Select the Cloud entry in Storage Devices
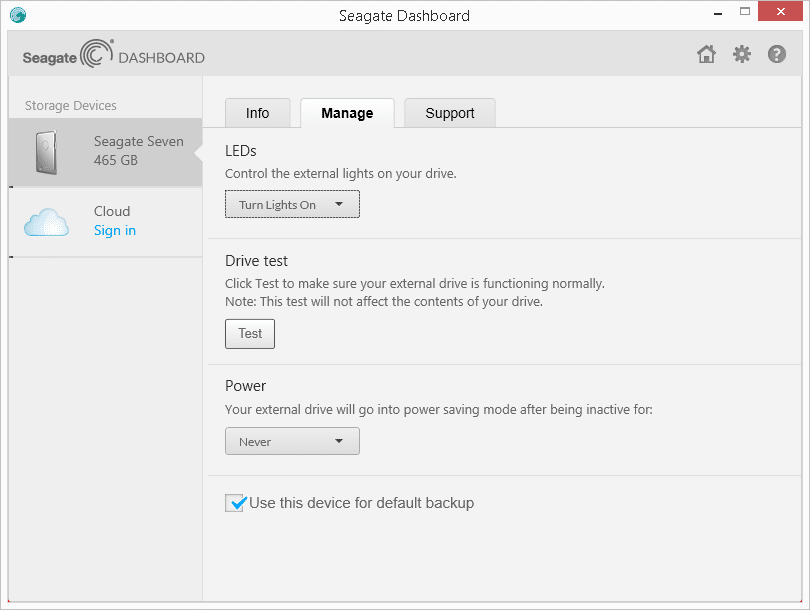The height and width of the screenshot is (610, 810). tap(105, 222)
